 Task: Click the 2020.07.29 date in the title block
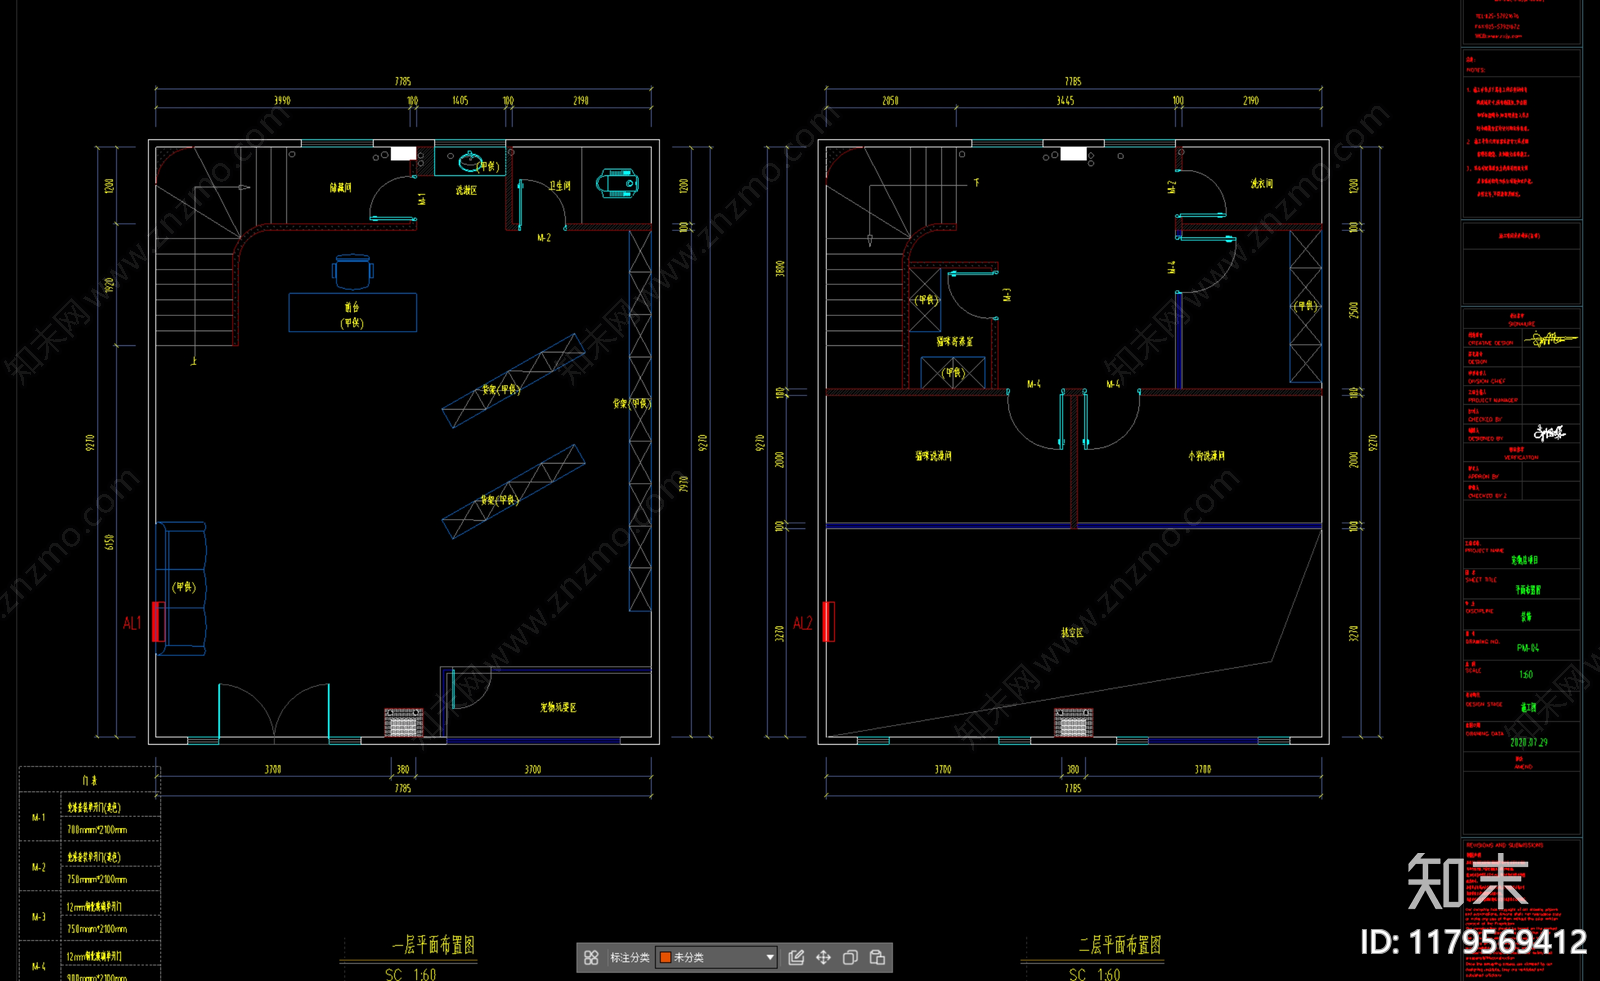(1528, 742)
